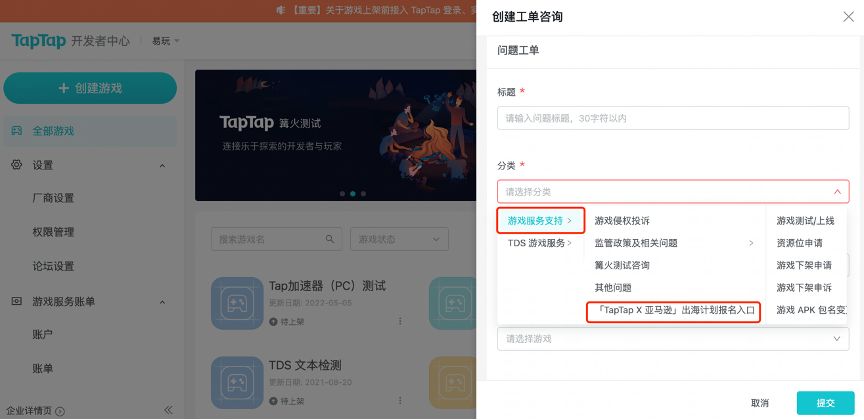The height and width of the screenshot is (420, 864).
Task: Select the first banner carousel dot
Action: 342,194
